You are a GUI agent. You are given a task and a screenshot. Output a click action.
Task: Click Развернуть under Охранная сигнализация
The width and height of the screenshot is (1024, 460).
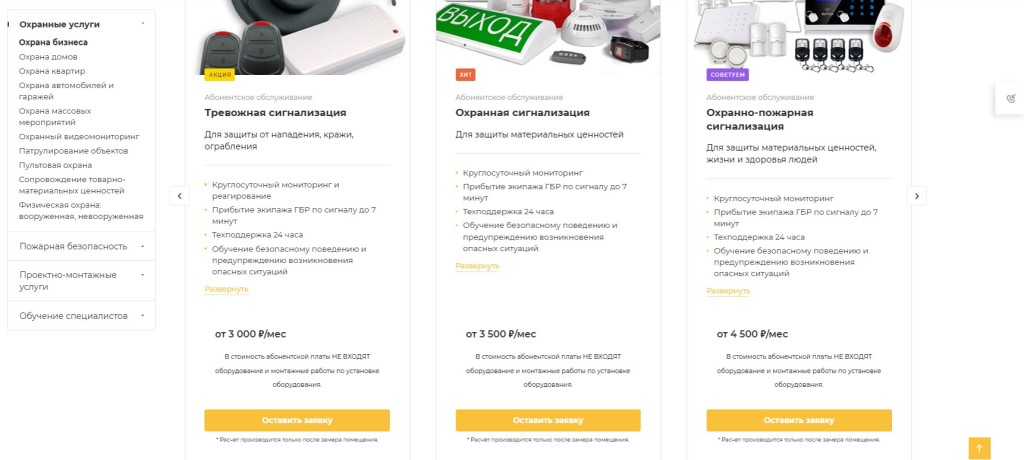click(x=477, y=266)
